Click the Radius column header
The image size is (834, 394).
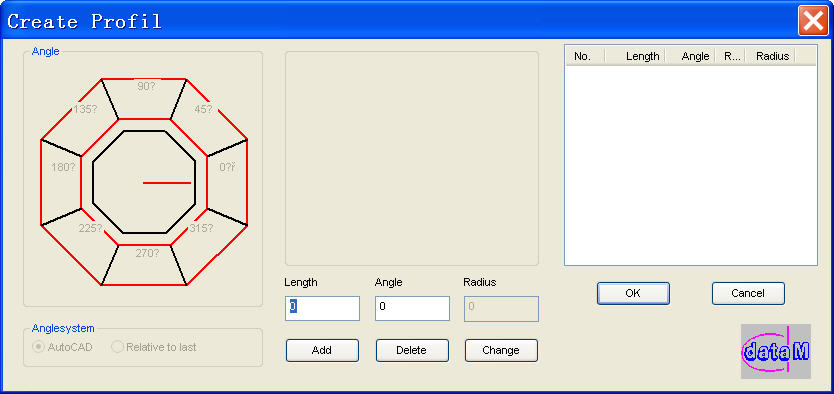pos(770,56)
